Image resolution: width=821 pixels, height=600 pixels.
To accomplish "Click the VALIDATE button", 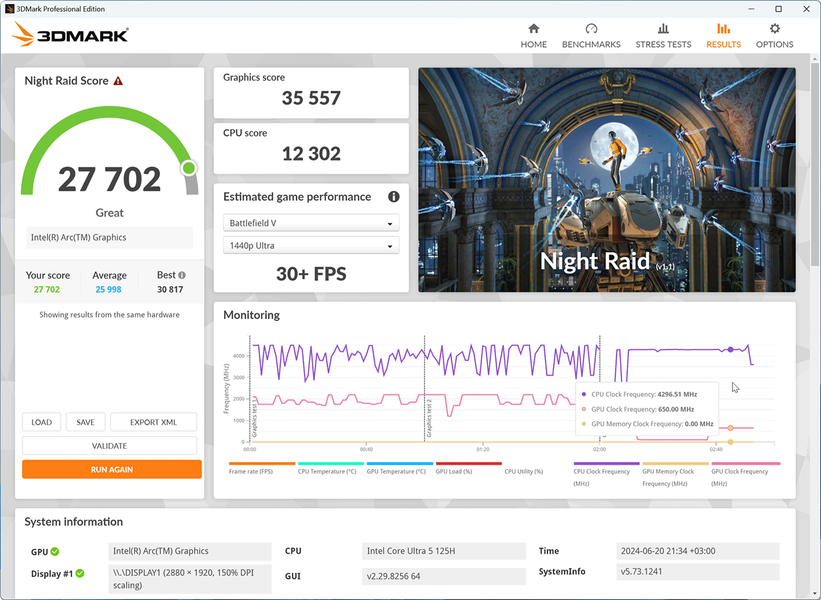I will tap(109, 446).
